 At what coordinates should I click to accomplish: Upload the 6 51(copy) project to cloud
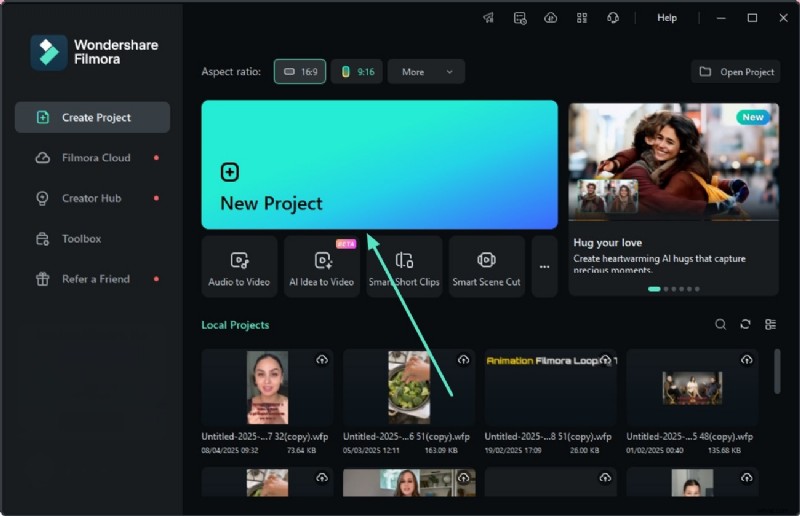(x=463, y=360)
